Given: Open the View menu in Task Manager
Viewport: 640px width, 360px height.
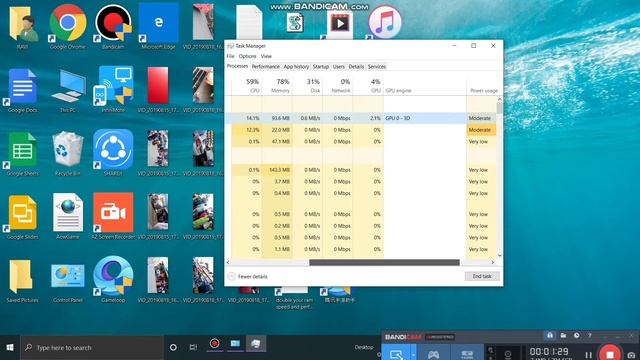Looking at the screenshot, I should point(266,56).
